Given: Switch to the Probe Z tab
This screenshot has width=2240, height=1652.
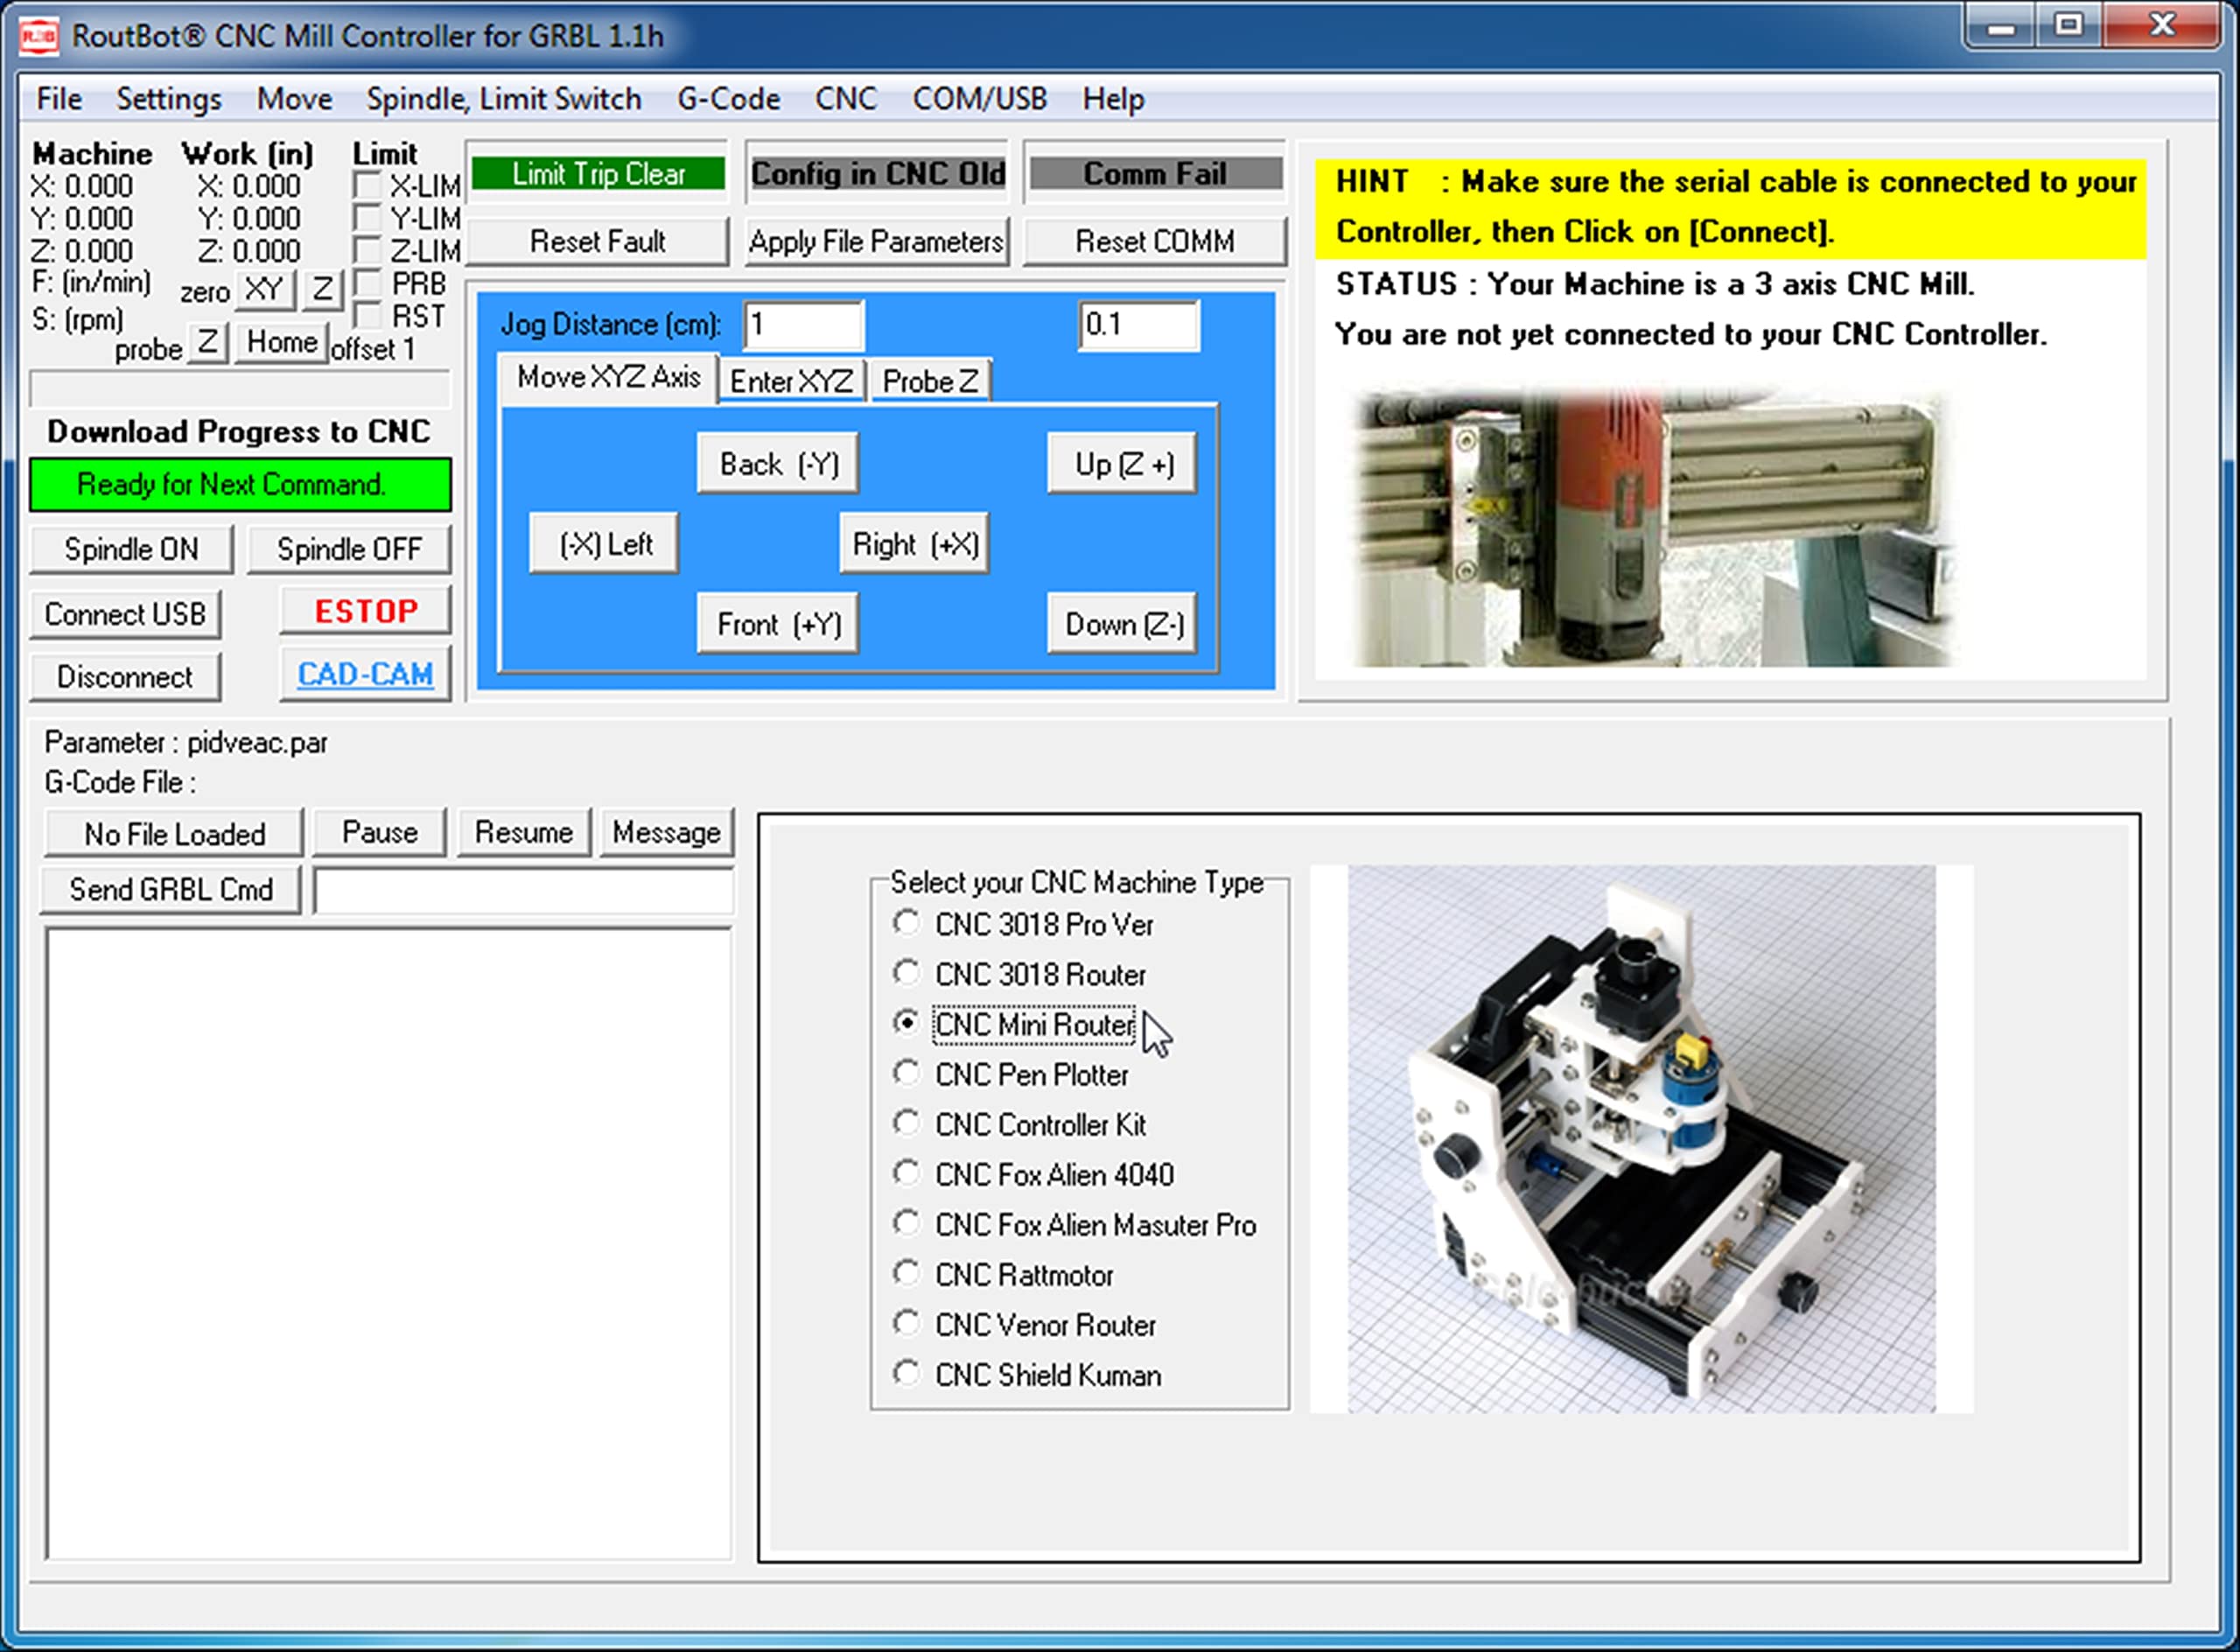Looking at the screenshot, I should (930, 381).
